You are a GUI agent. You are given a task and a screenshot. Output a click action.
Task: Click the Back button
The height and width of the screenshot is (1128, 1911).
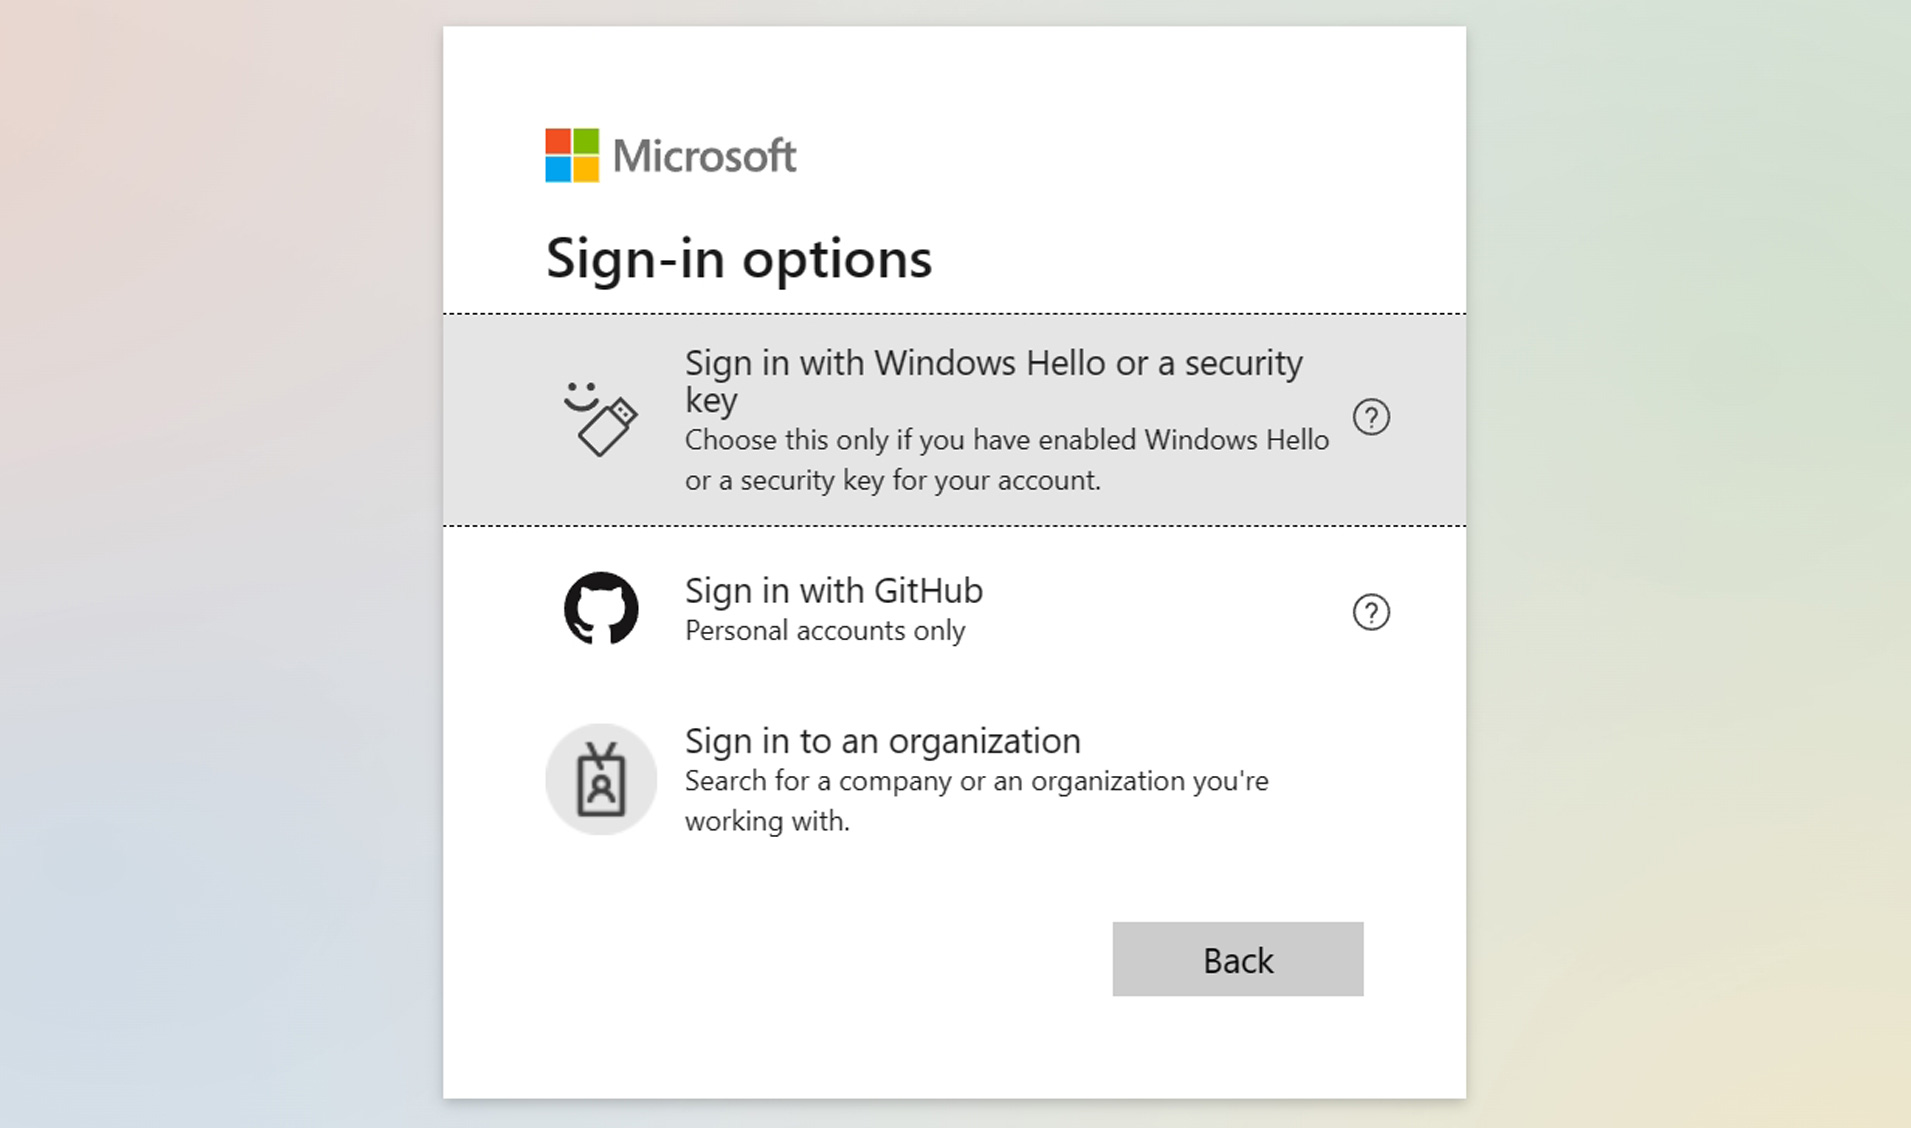pos(1237,959)
